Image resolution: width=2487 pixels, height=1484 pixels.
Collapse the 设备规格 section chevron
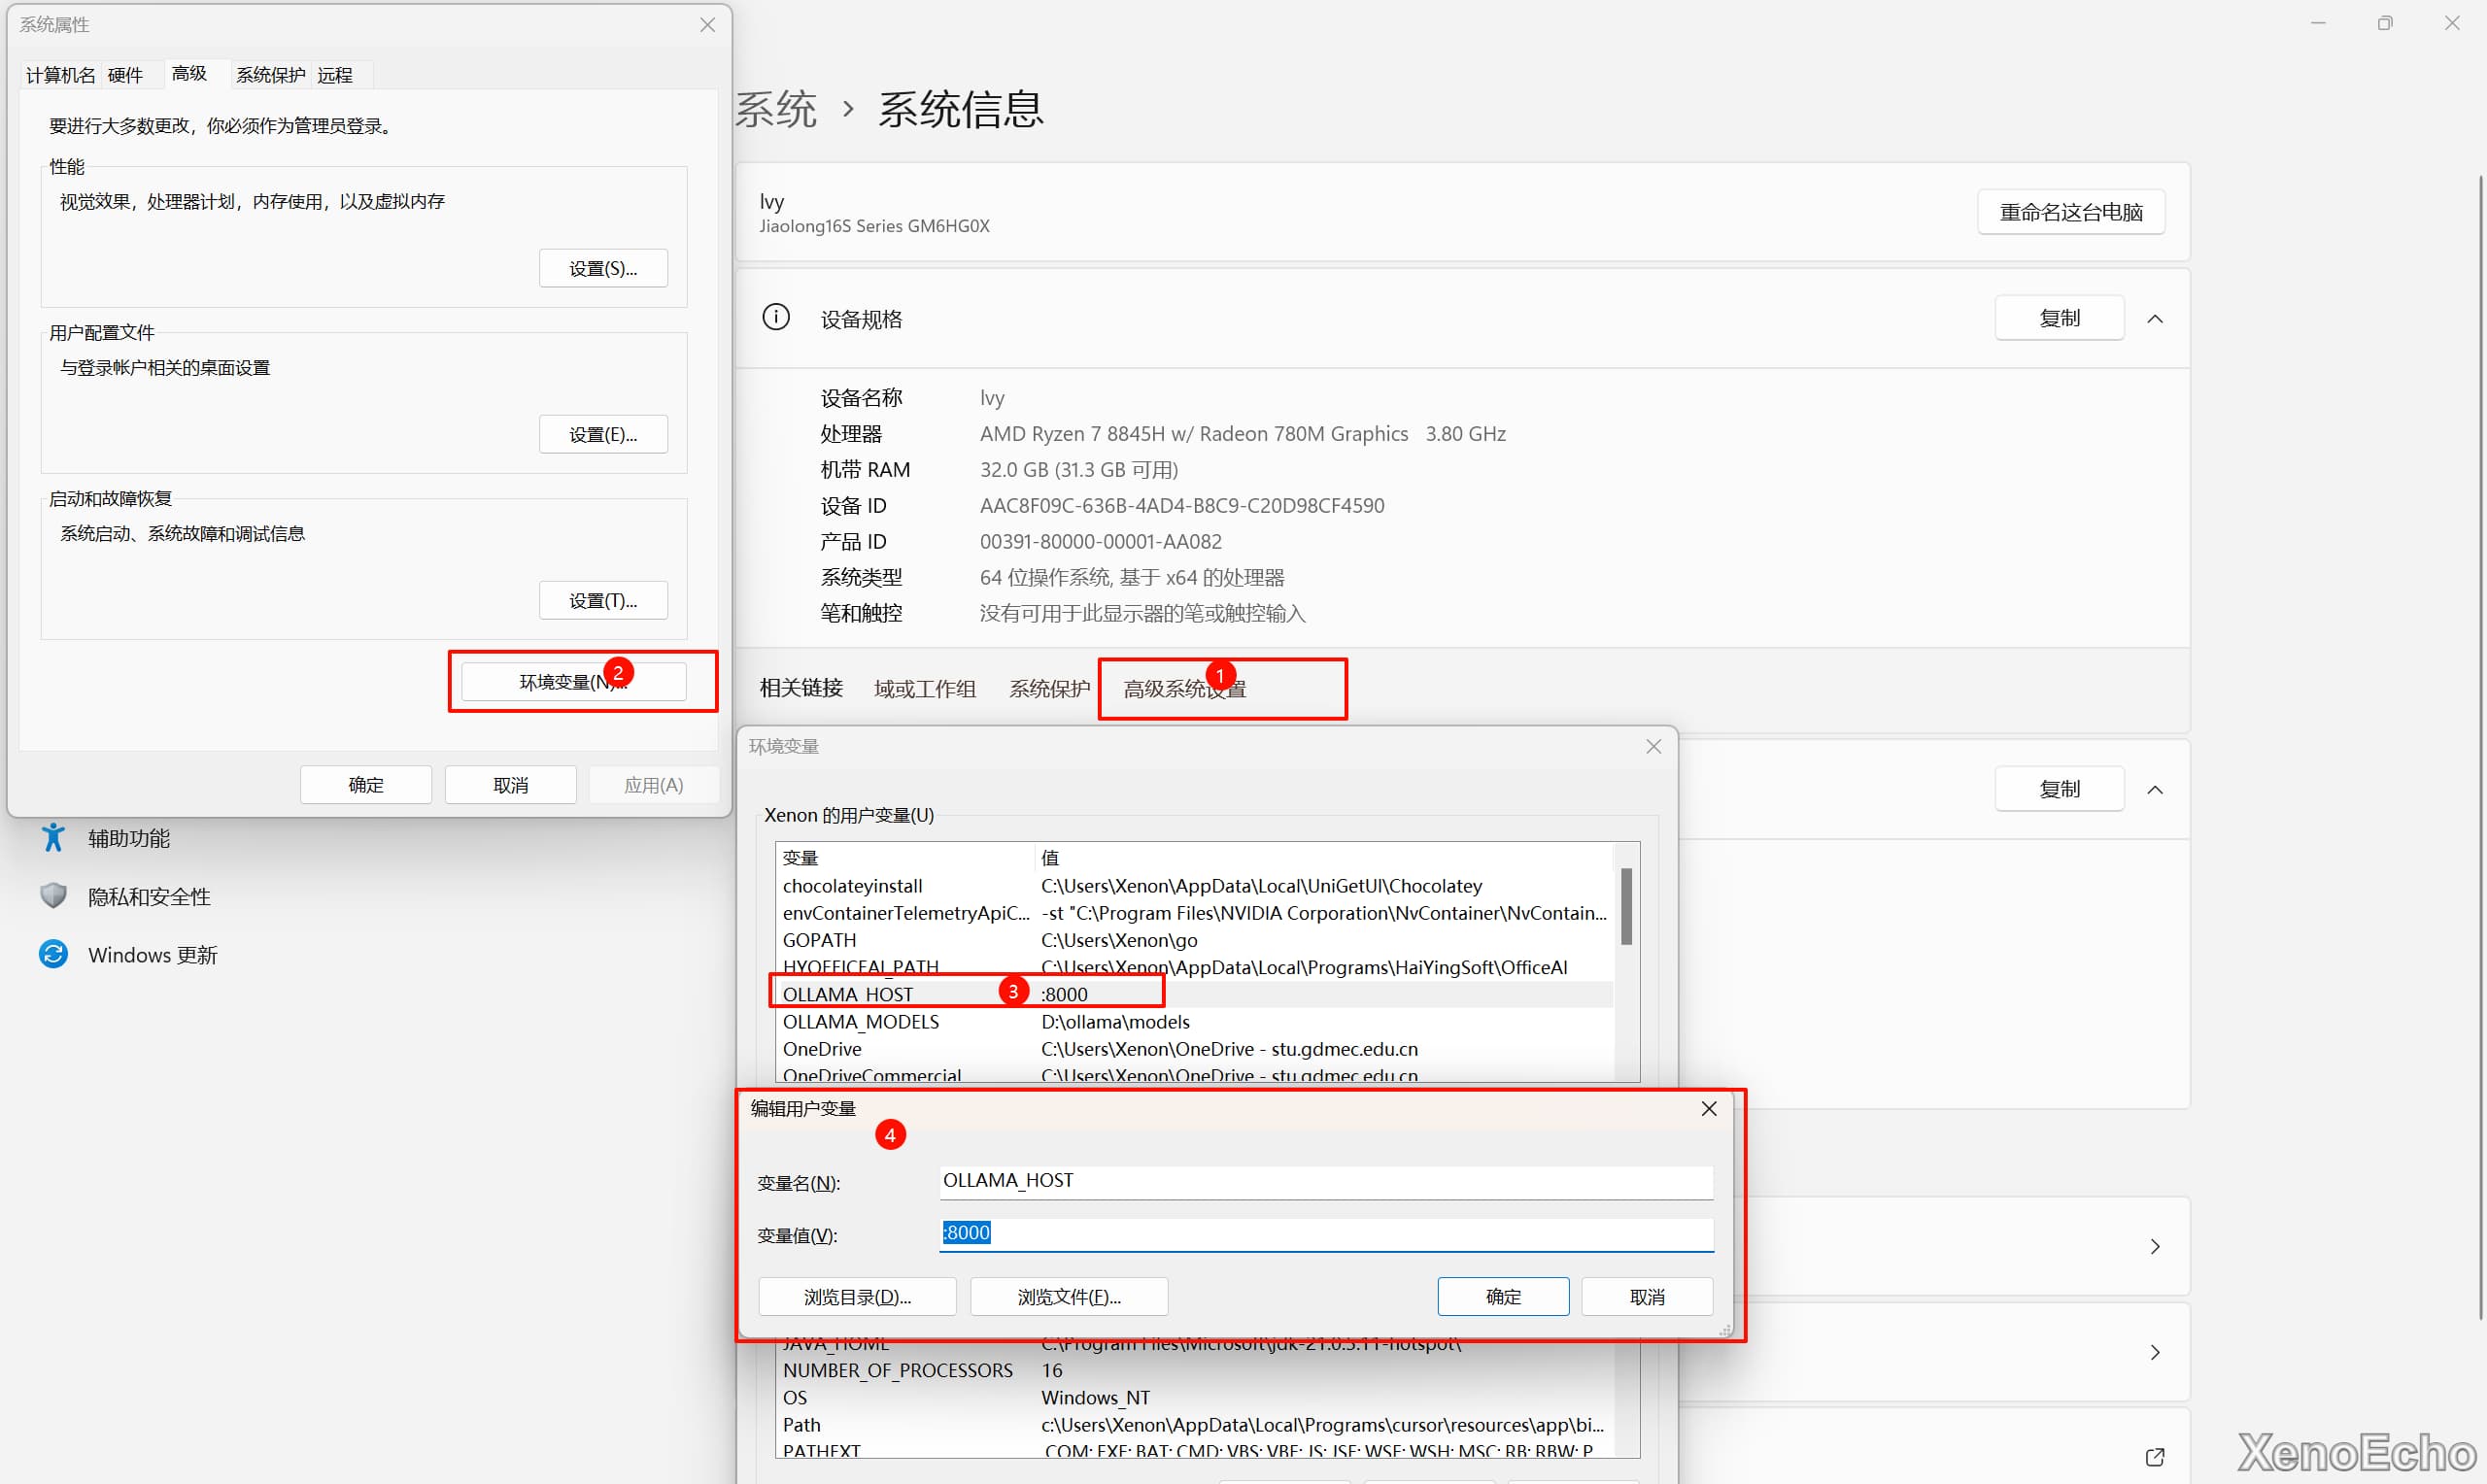[x=2155, y=319]
